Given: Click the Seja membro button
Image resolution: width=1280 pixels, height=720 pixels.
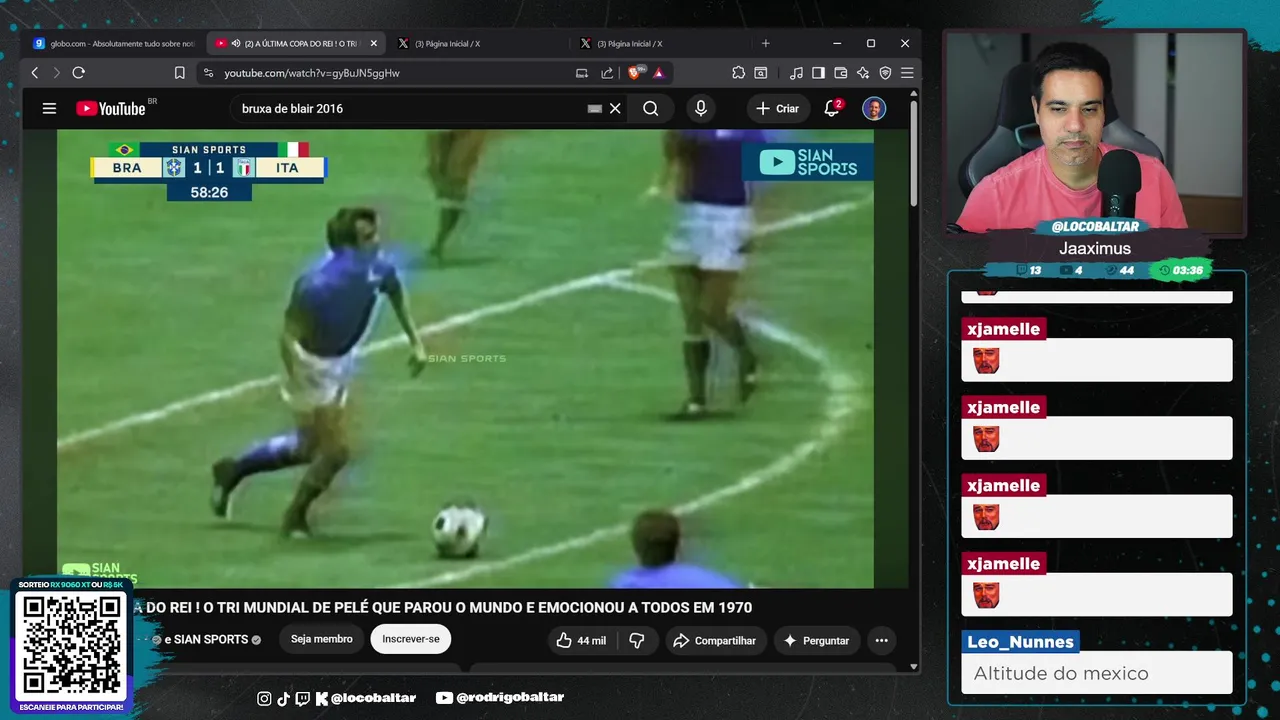Looking at the screenshot, I should tap(322, 639).
